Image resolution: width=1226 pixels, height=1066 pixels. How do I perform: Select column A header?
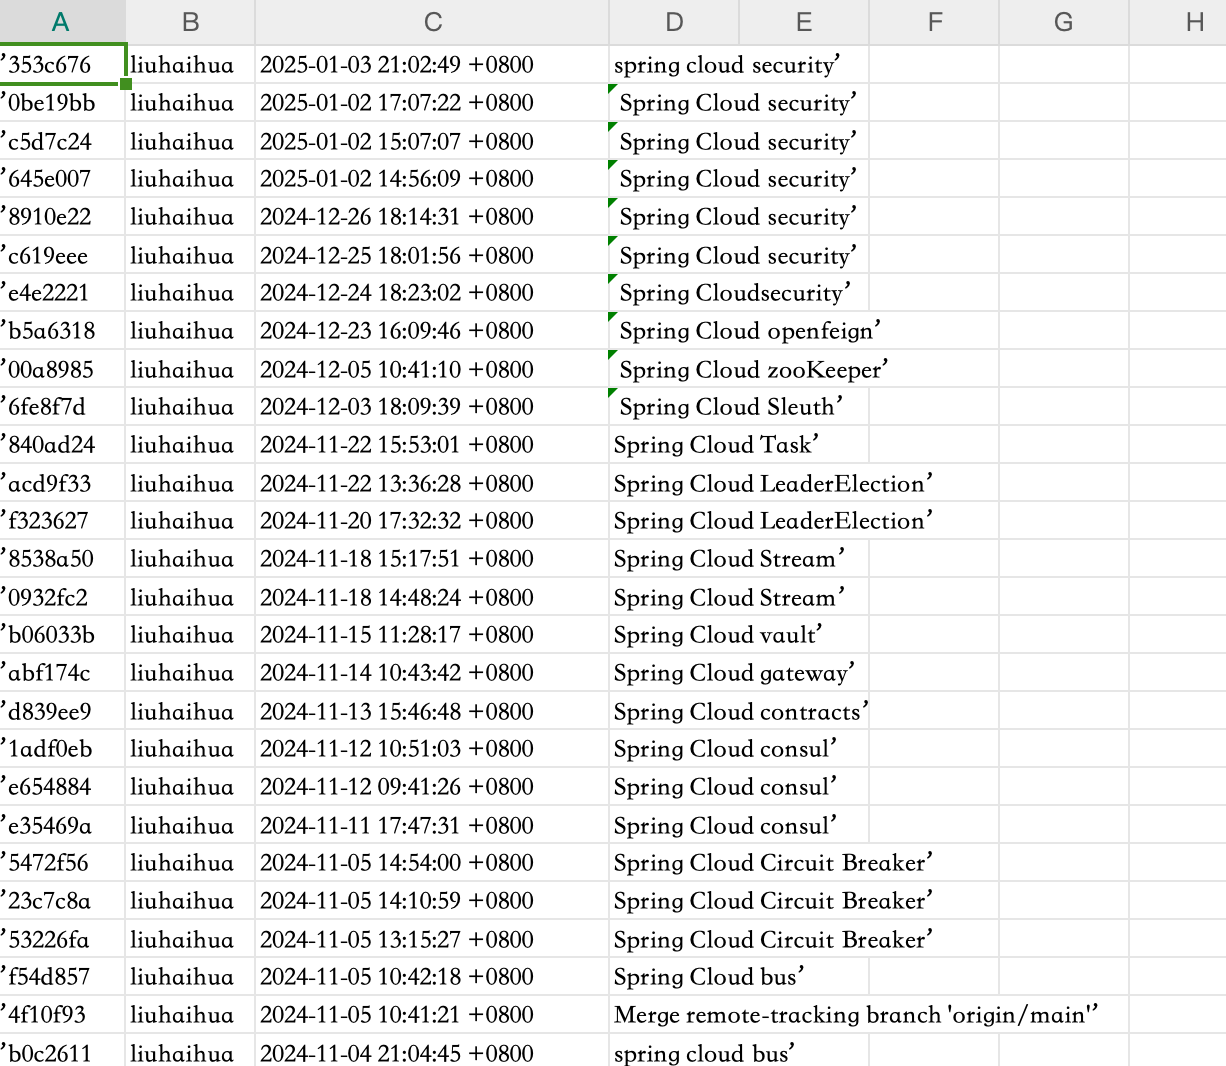point(62,22)
